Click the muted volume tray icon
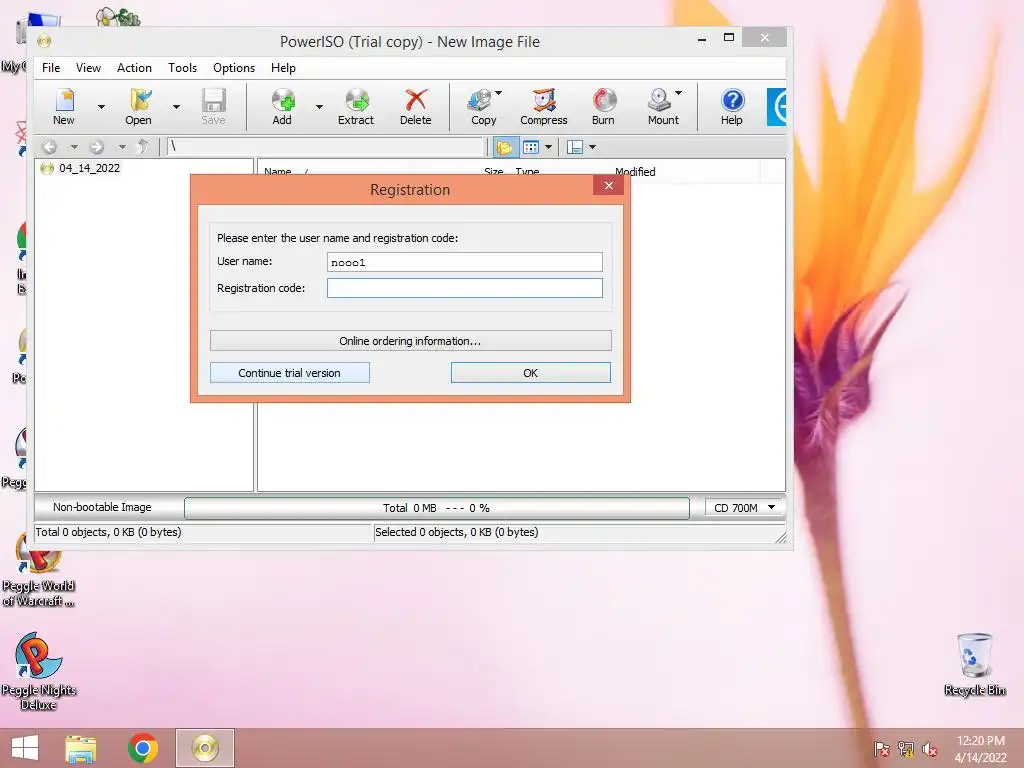Screen dimensions: 1024x768 pyautogui.click(x=930, y=749)
